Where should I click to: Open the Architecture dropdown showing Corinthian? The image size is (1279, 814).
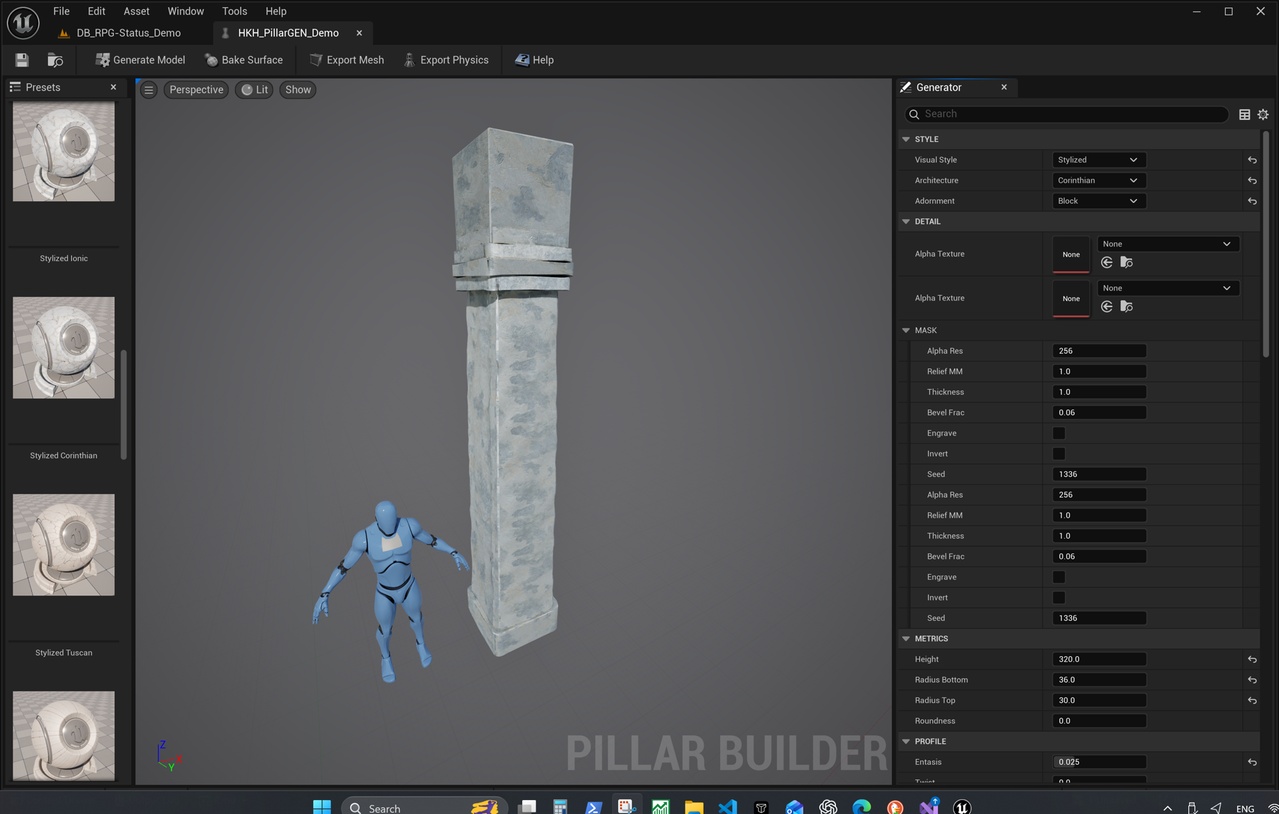pyautogui.click(x=1098, y=181)
